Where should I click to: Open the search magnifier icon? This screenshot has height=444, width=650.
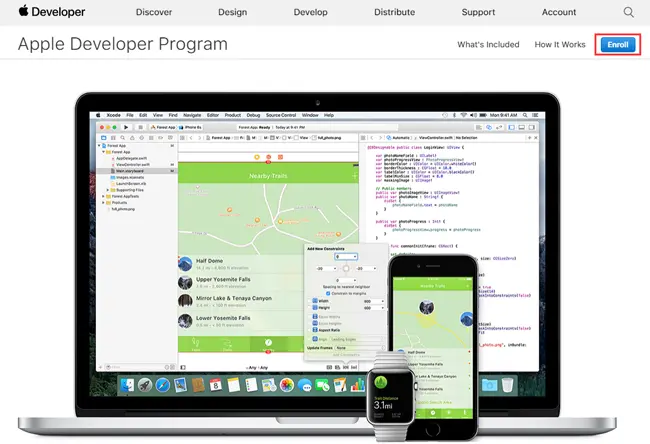pos(628,12)
